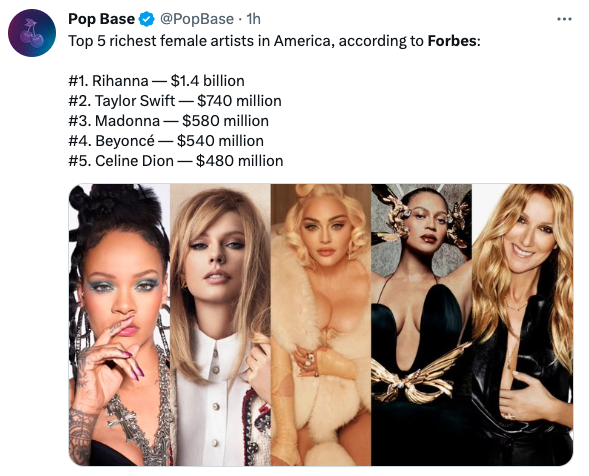Open the Pop Base cherry profile avatar
The width and height of the screenshot is (589, 476).
(32, 33)
